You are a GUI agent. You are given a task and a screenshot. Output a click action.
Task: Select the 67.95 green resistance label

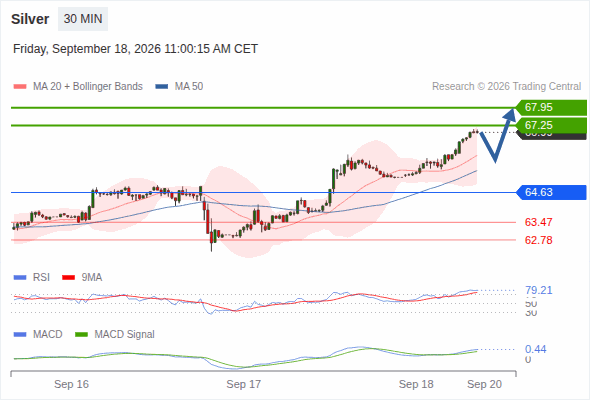point(551,107)
